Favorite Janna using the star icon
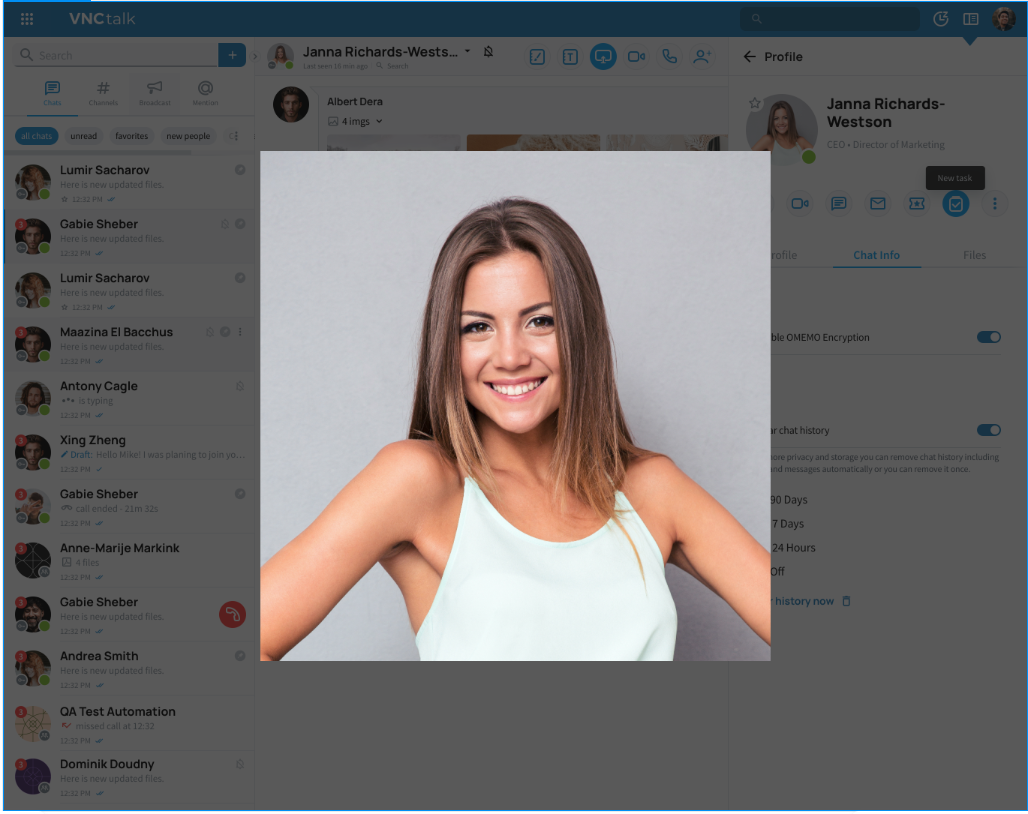Image resolution: width=1028 pixels, height=814 pixels. pos(755,103)
